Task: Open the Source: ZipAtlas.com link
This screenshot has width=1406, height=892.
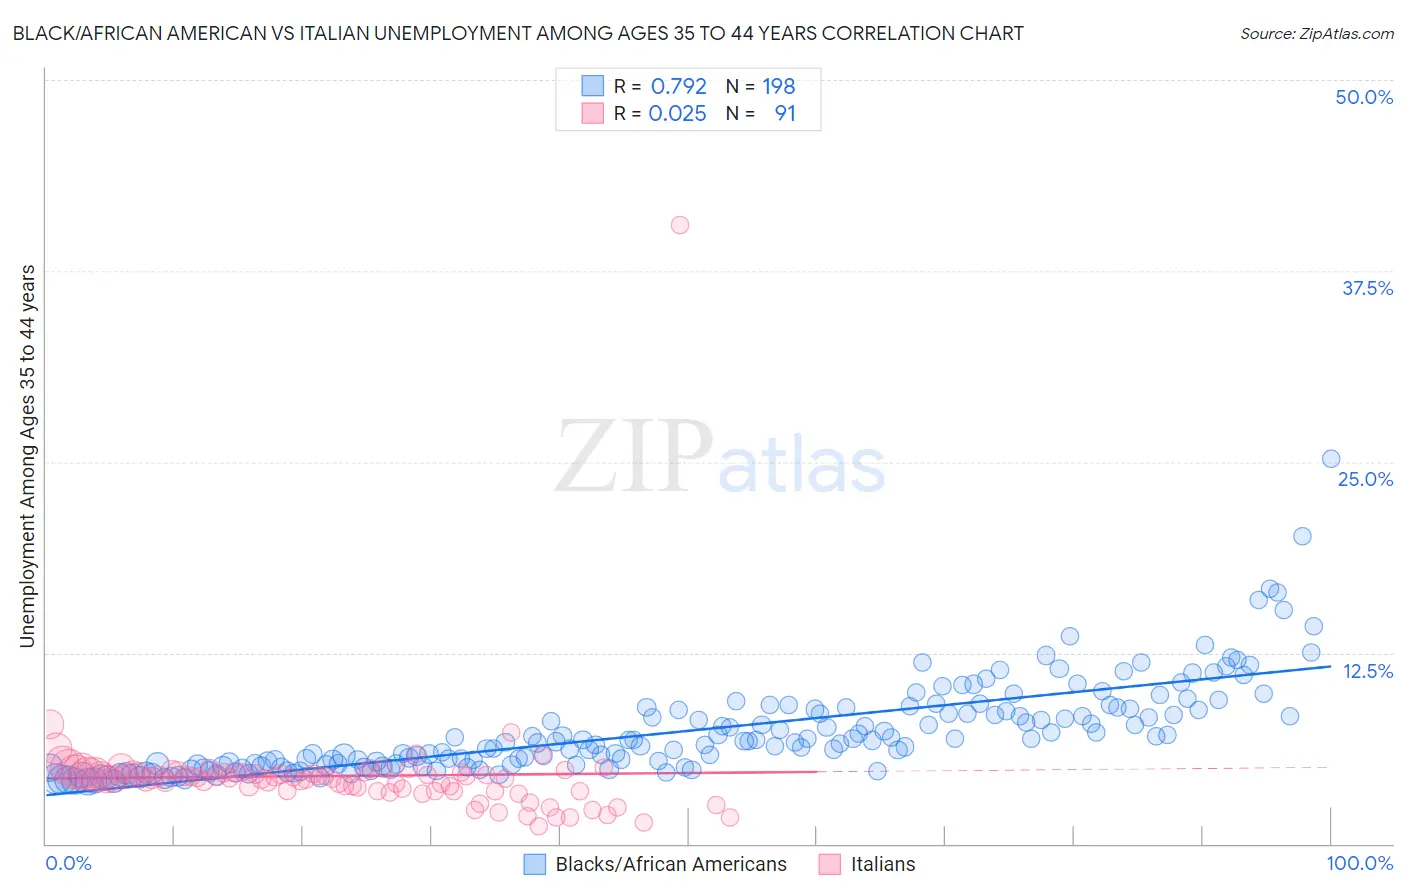Action: tap(1317, 33)
